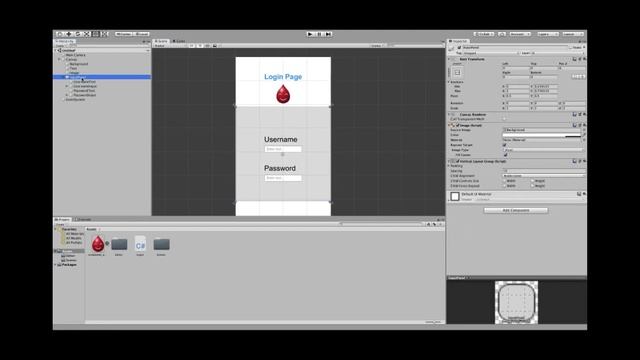Select Background object in Hierarchy
This screenshot has height=360, width=640.
[79, 64]
